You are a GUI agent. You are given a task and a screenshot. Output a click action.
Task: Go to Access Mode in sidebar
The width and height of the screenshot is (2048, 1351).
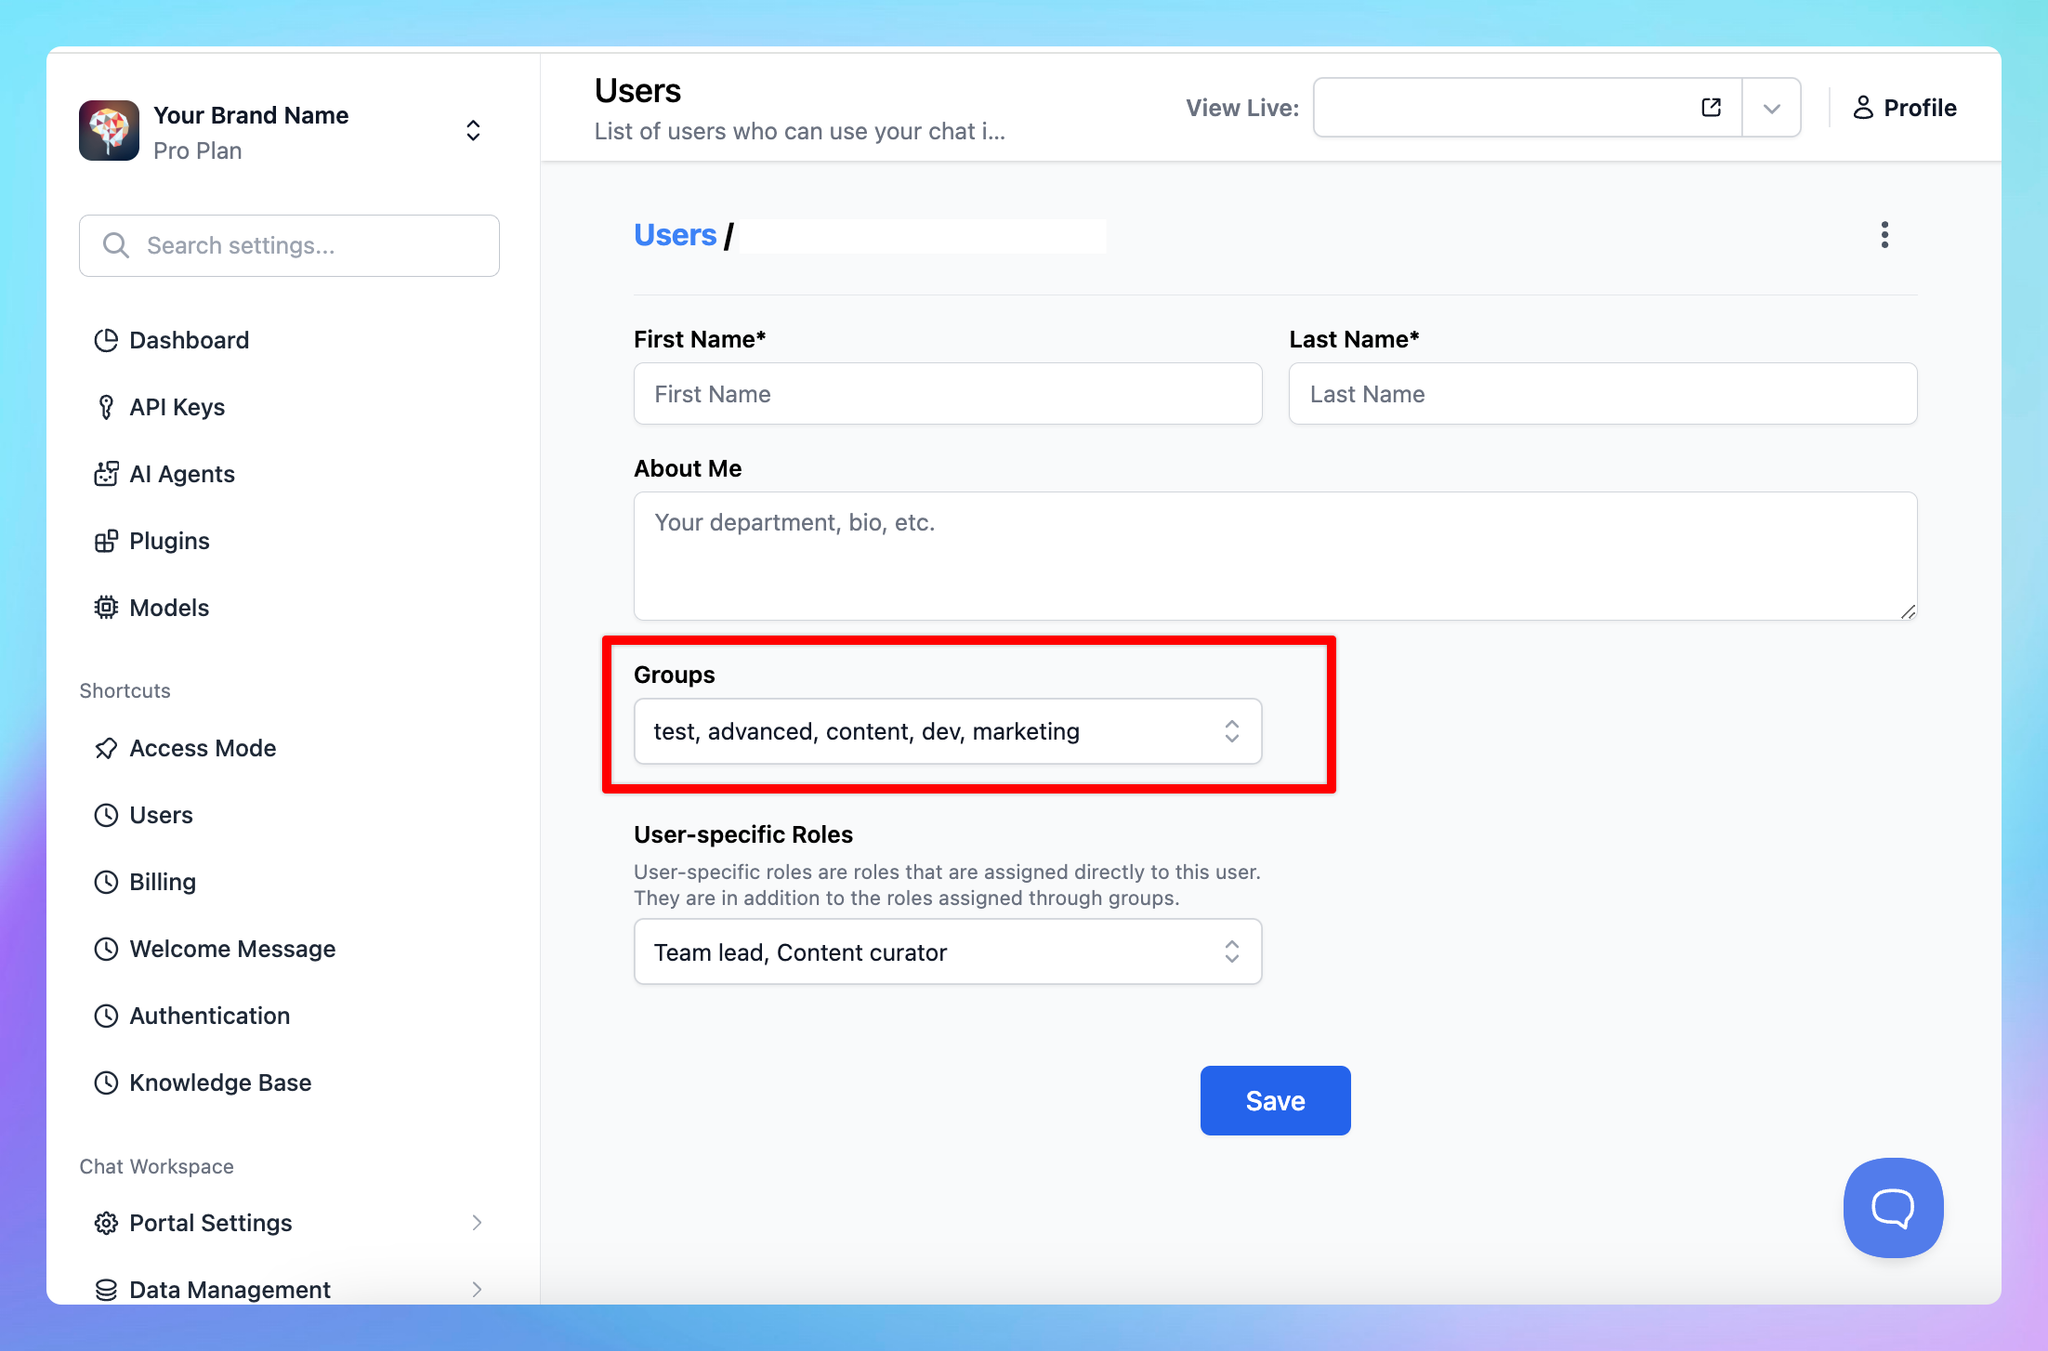point(202,748)
